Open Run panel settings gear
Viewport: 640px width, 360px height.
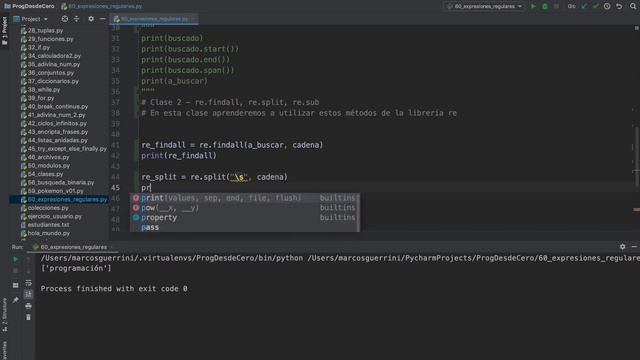(x=622, y=247)
